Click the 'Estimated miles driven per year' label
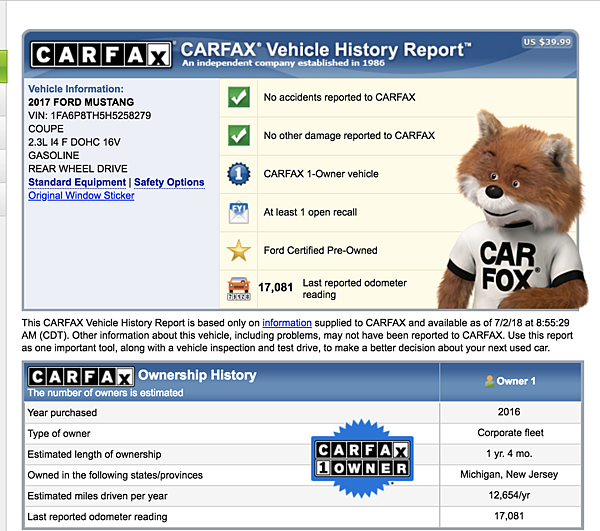The width and height of the screenshot is (600, 531). [x=98, y=496]
